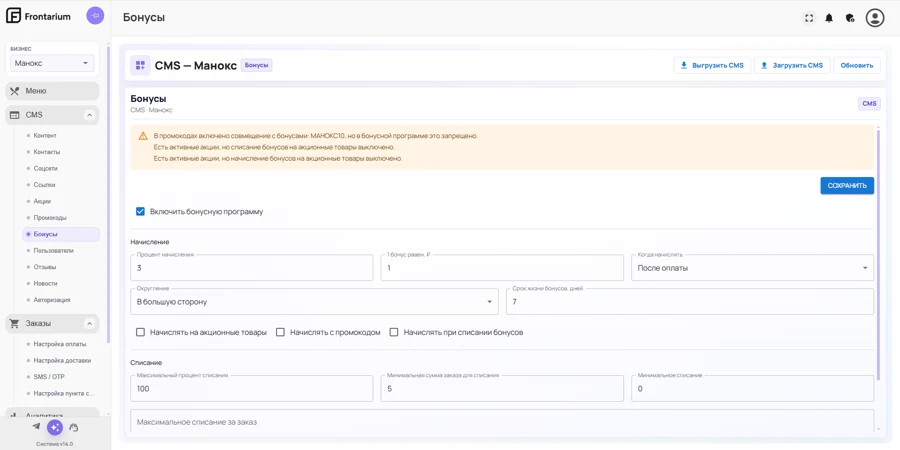The image size is (900, 450).
Task: Go to Контент in sidebar
Action: coord(61,135)
